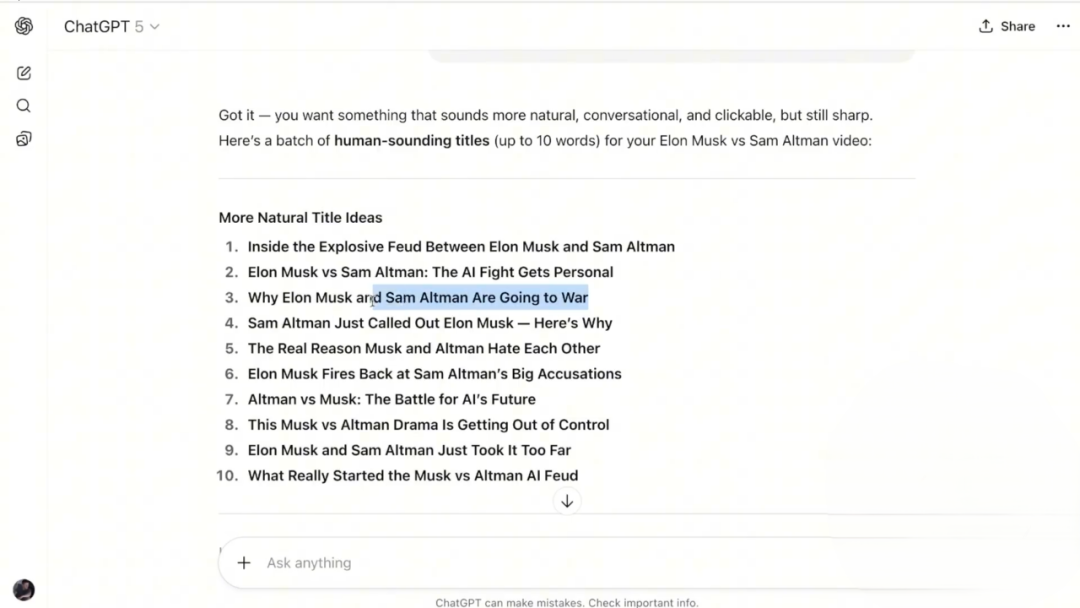The width and height of the screenshot is (1080, 608).
Task: Click title 'The Real Reason Musk and Altman Hate'
Action: click(424, 349)
